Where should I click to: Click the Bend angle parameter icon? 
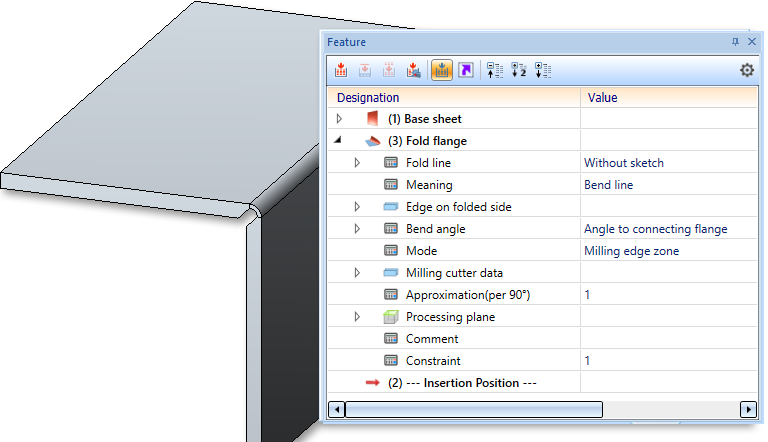(390, 228)
